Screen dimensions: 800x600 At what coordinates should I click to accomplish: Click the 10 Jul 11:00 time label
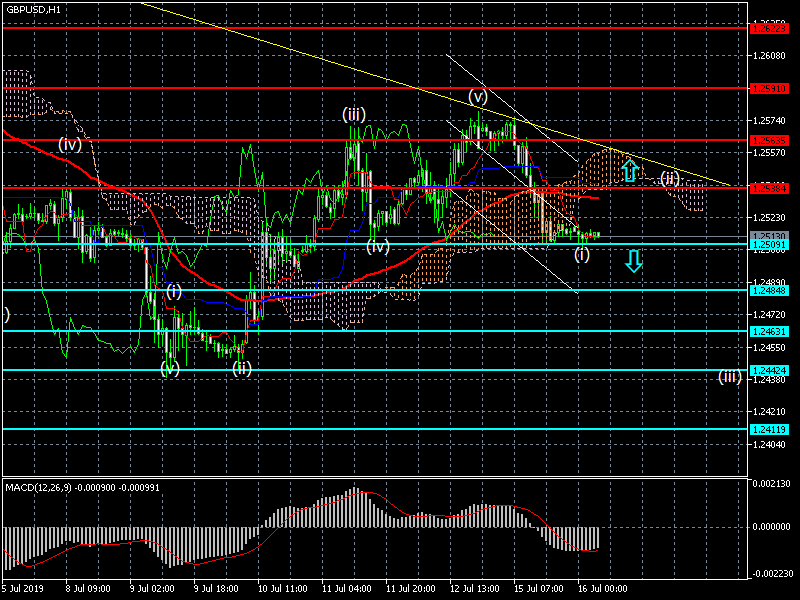(x=283, y=589)
